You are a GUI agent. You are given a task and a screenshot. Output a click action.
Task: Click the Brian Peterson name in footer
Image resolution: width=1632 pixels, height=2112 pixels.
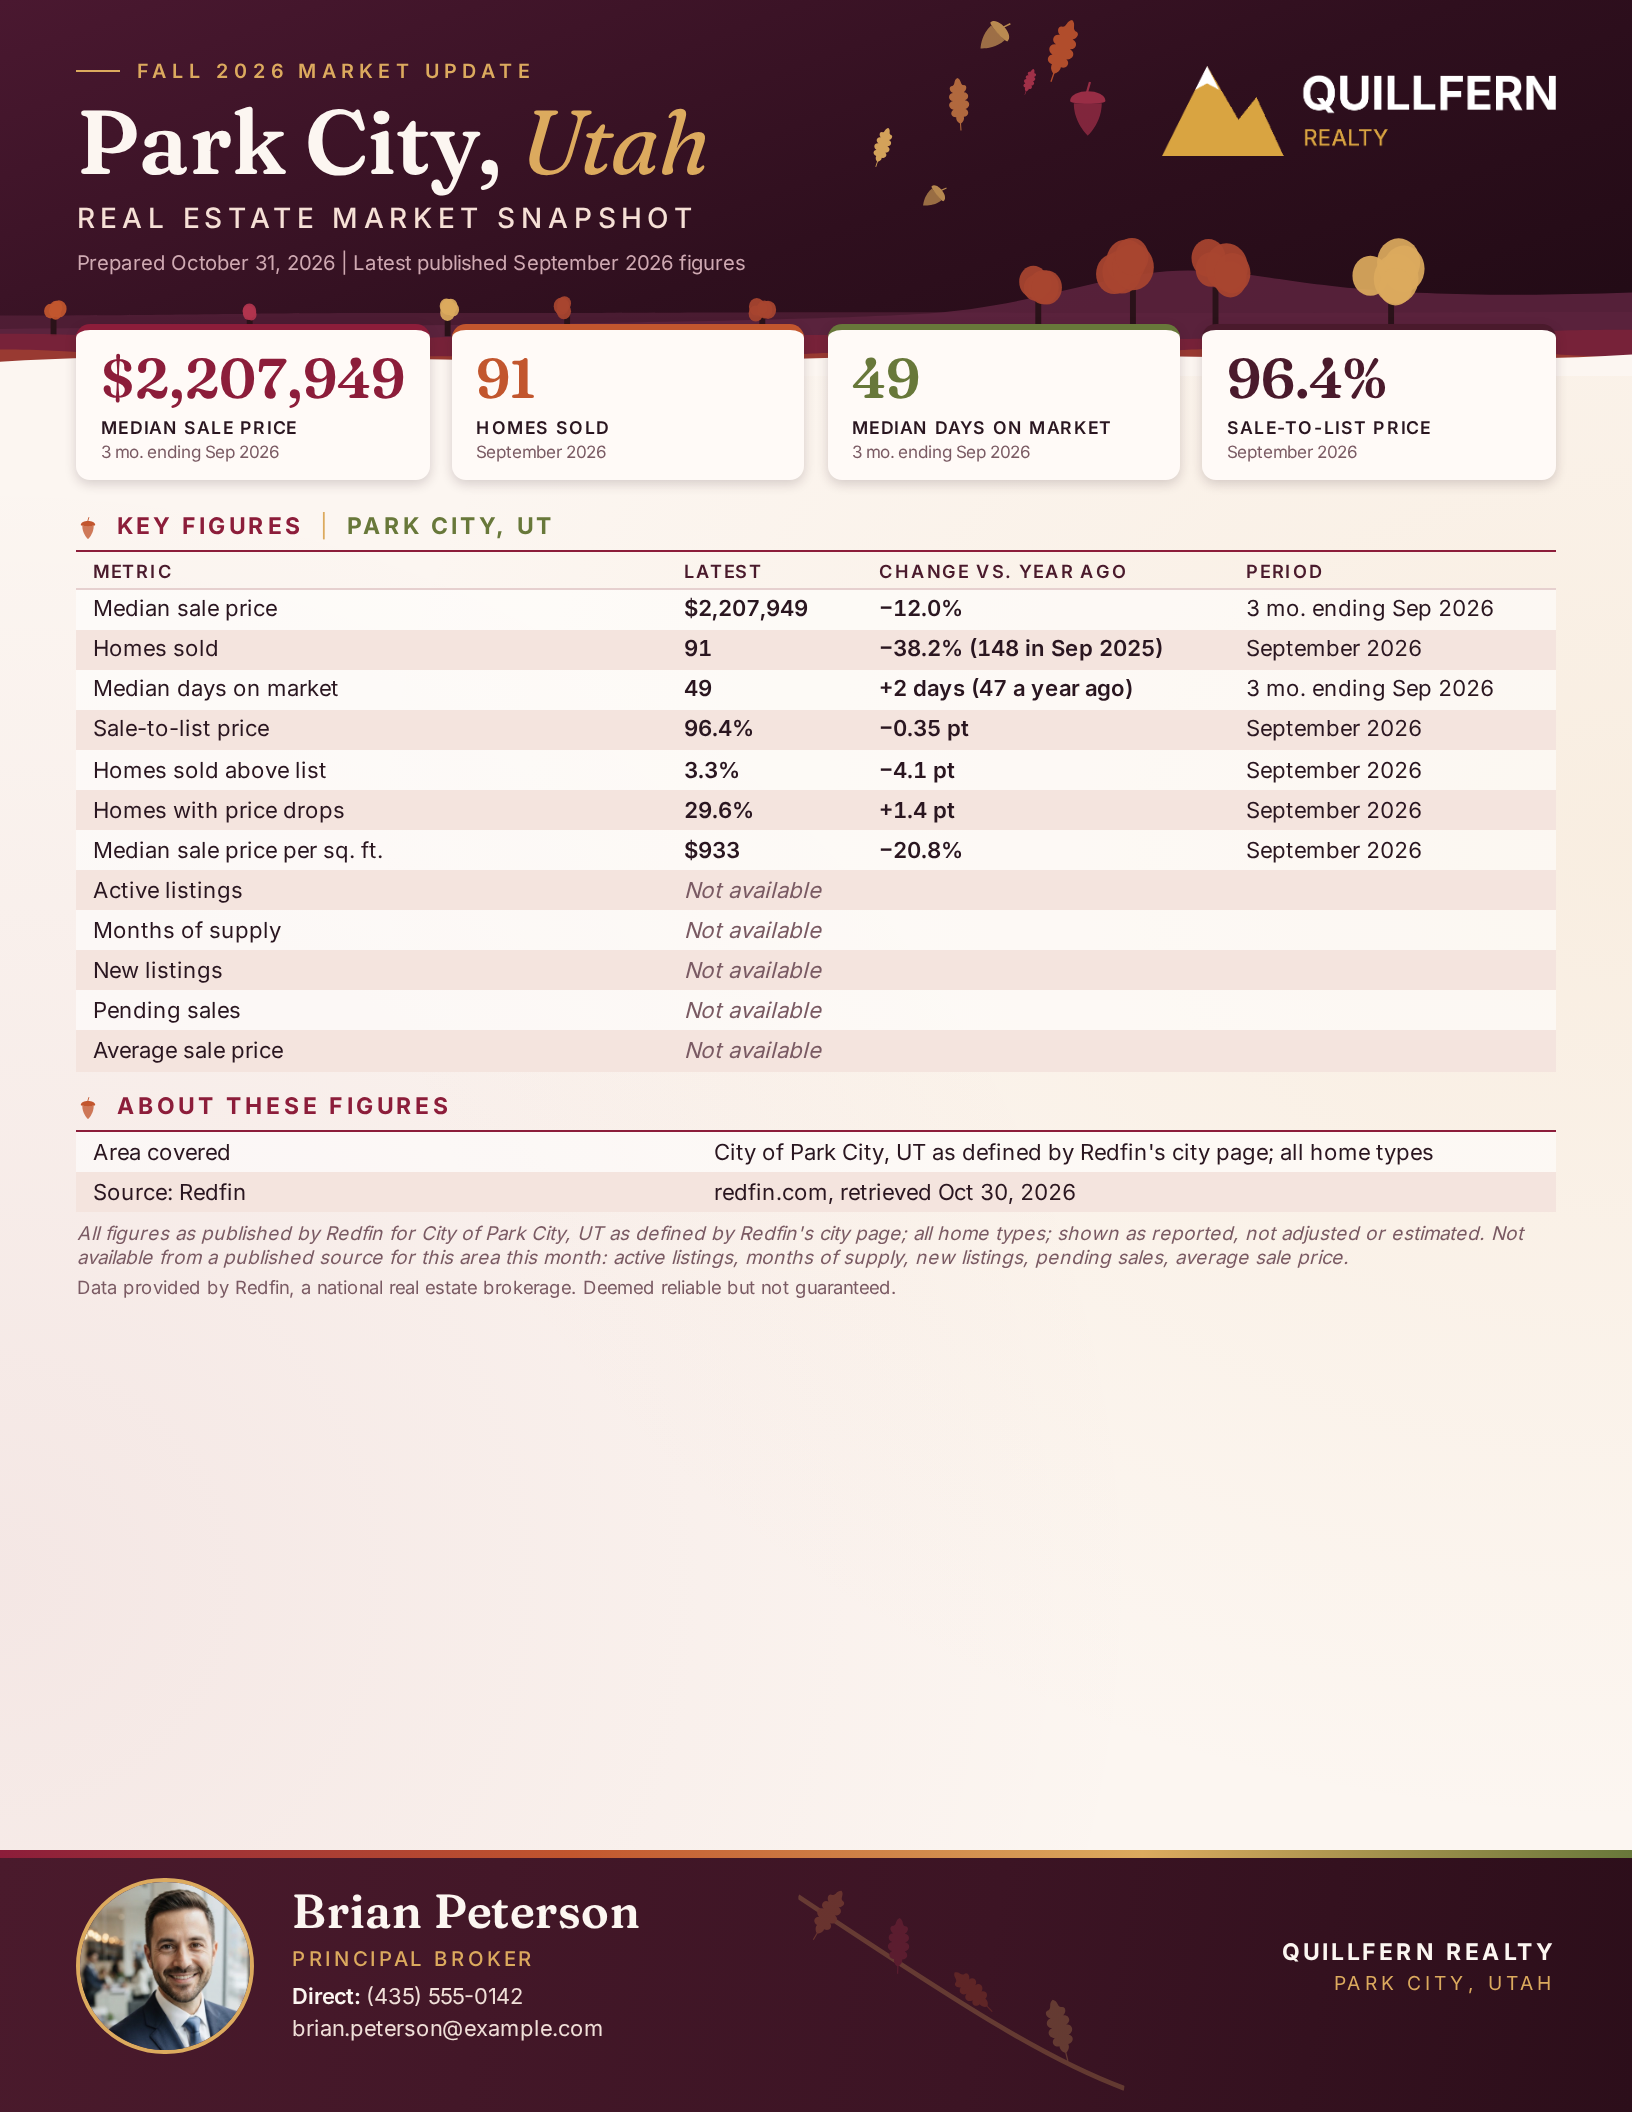tap(465, 1913)
